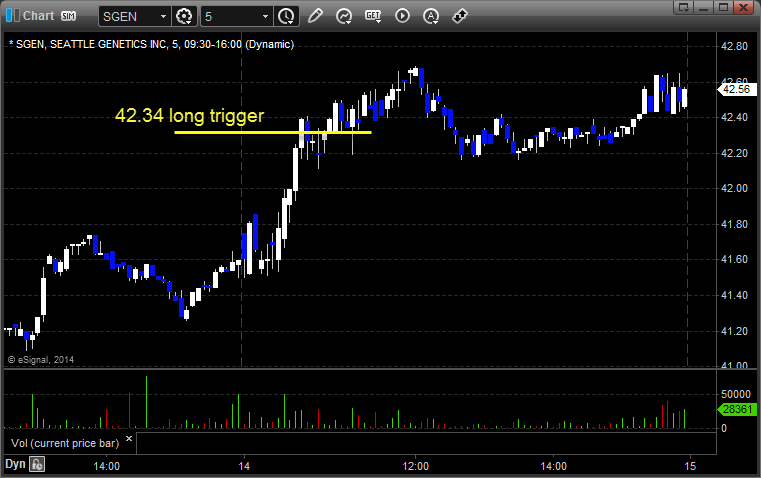Click the 50000 volume axis label
This screenshot has height=478, width=761.
click(x=736, y=394)
